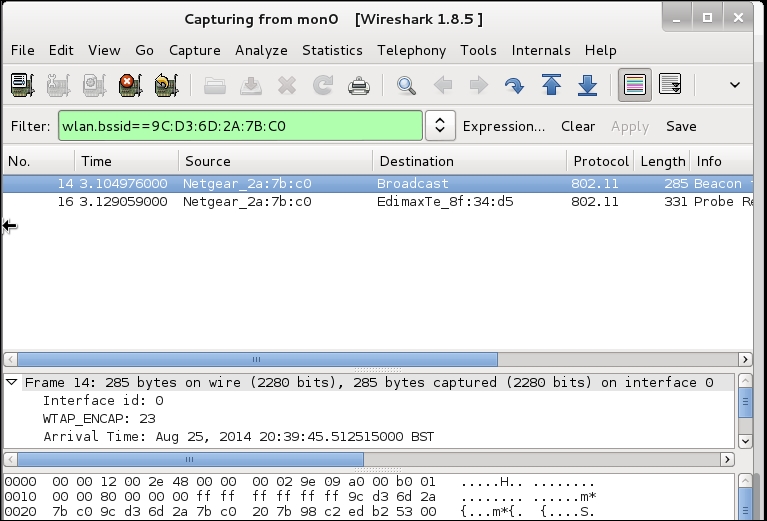Click the reload capture file icon

(x=323, y=86)
